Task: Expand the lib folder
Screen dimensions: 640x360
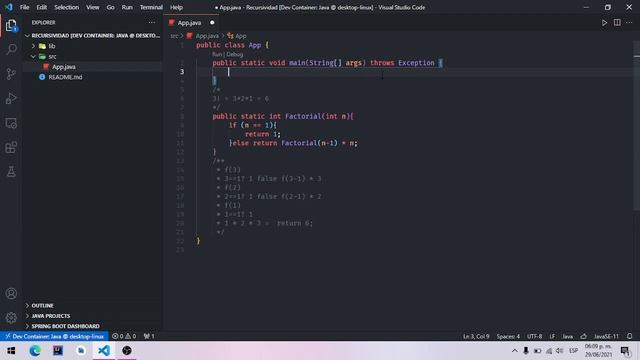Action: (33, 46)
